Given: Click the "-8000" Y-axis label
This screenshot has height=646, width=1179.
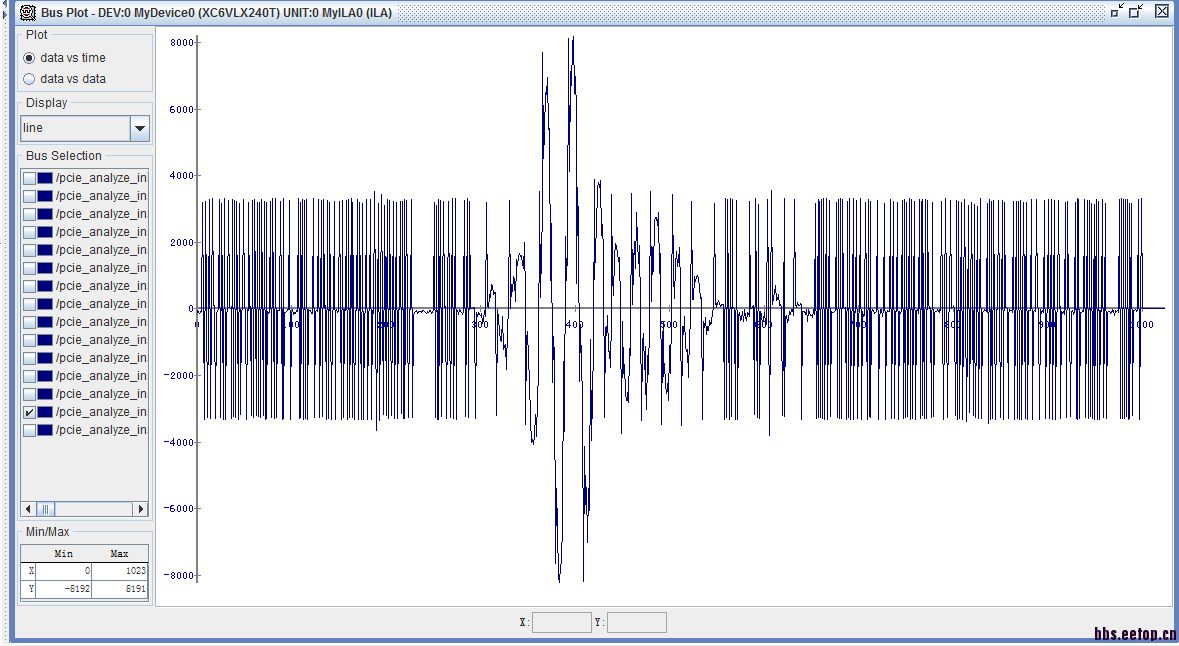Looking at the screenshot, I should click(x=179, y=576).
